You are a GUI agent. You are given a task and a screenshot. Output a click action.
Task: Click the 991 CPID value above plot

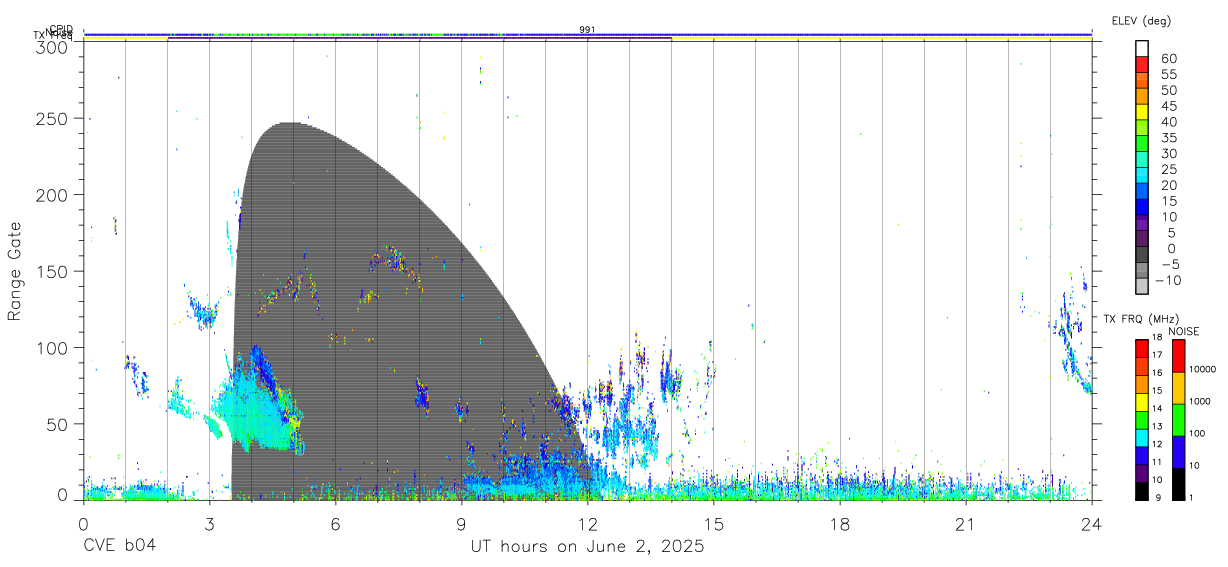point(588,30)
